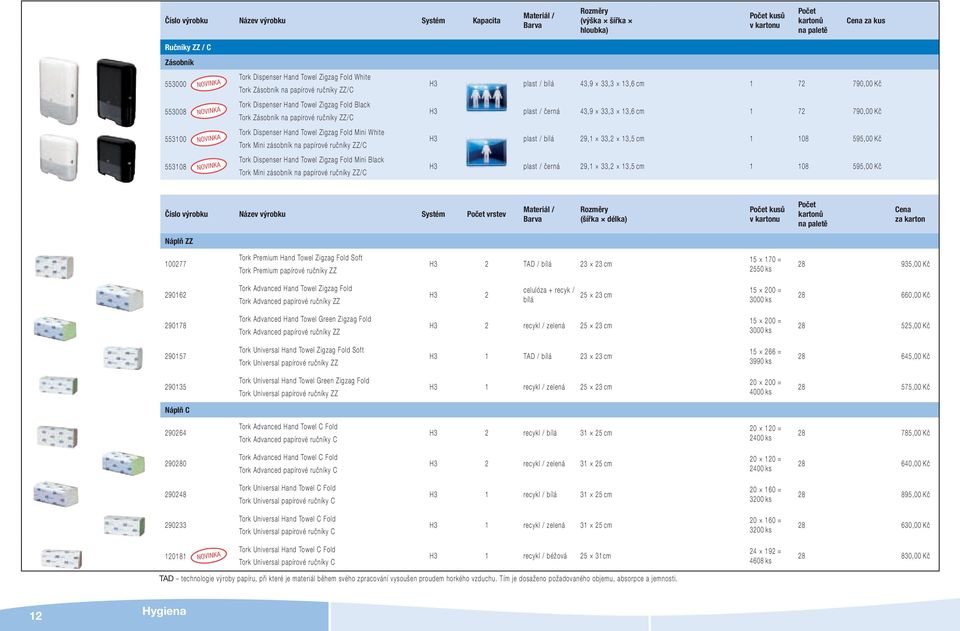Click the 'Kapacita' column header
960x631 pixels.
[x=486, y=21]
